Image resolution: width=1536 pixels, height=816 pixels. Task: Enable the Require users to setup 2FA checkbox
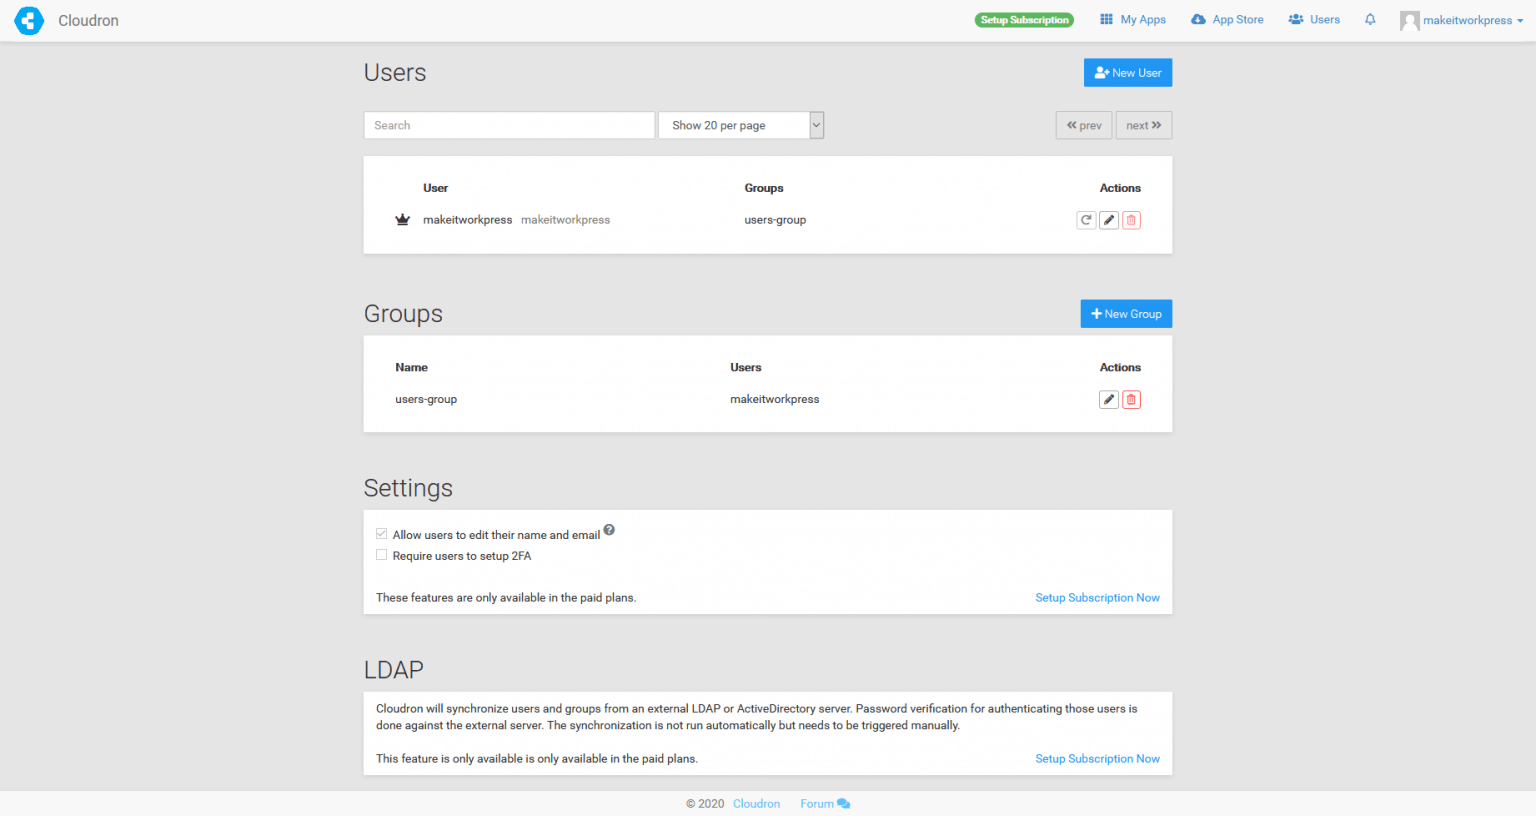(x=381, y=554)
